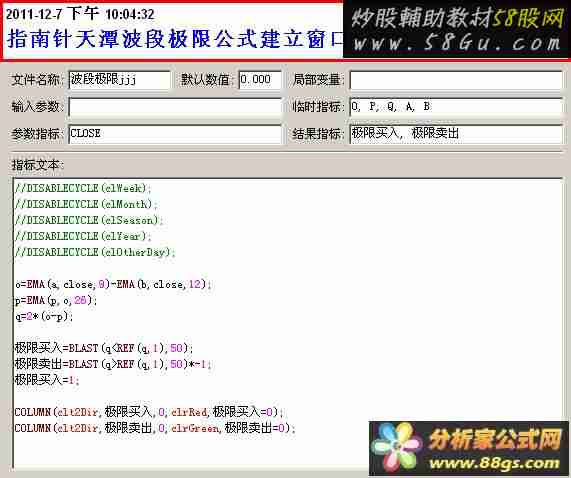Click the 极限卖出=BLAST formula line
571x478 pixels.
(113, 364)
